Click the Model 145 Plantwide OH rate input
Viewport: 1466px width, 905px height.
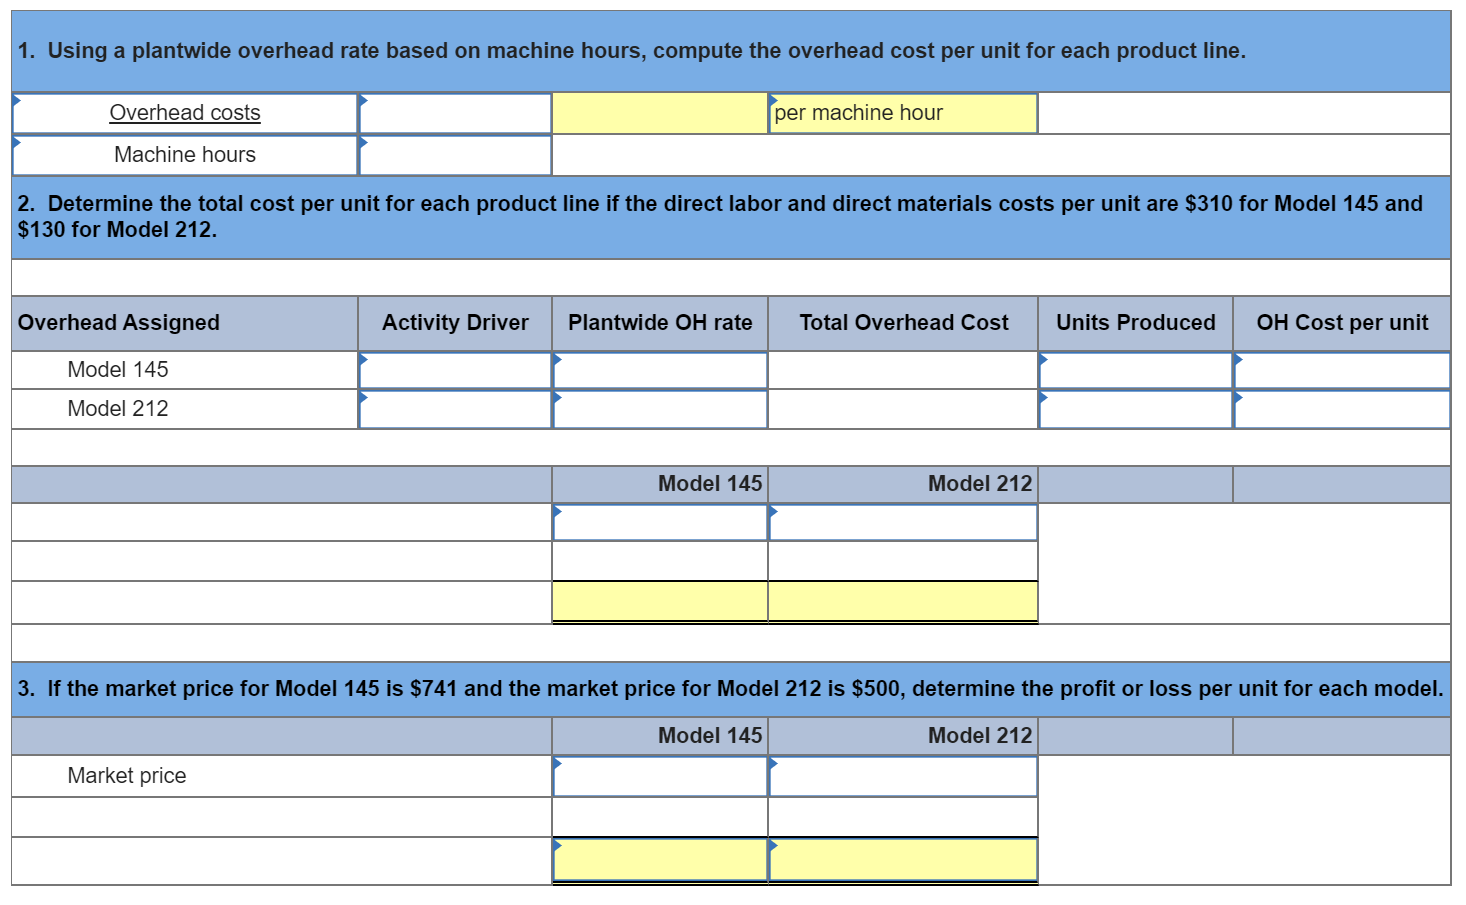click(660, 370)
